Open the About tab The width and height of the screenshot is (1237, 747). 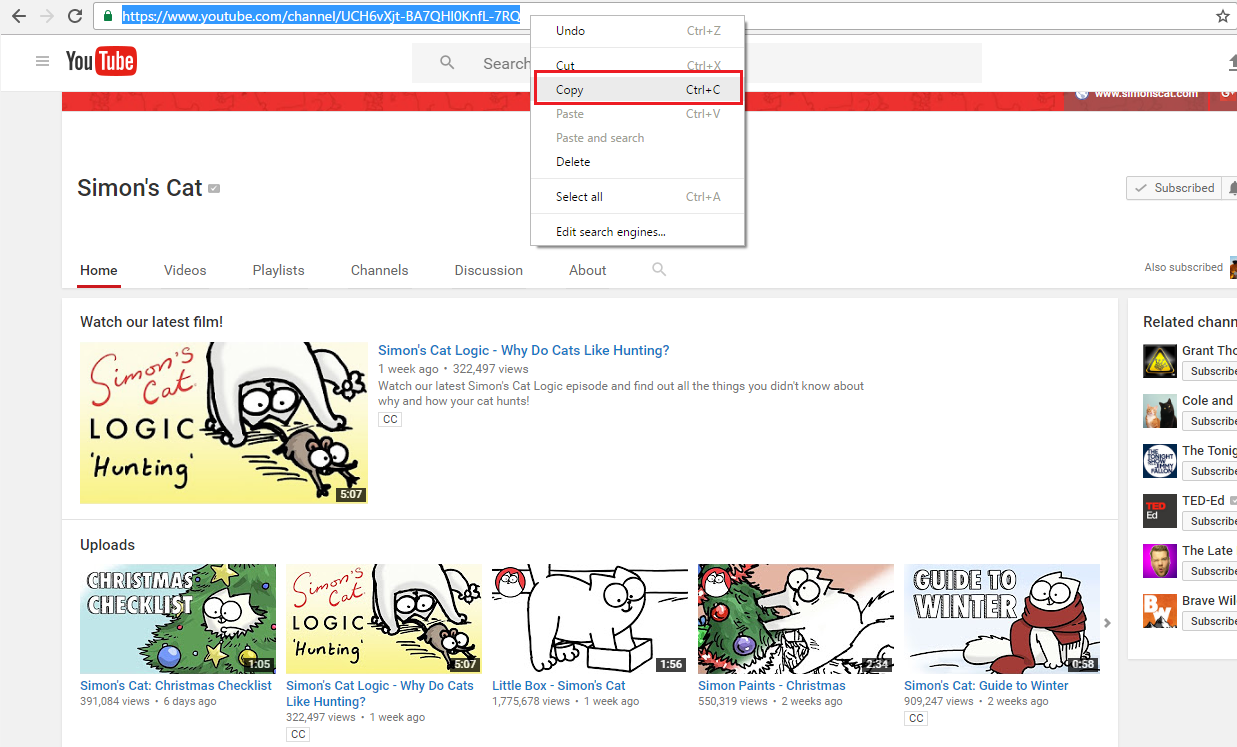[587, 270]
